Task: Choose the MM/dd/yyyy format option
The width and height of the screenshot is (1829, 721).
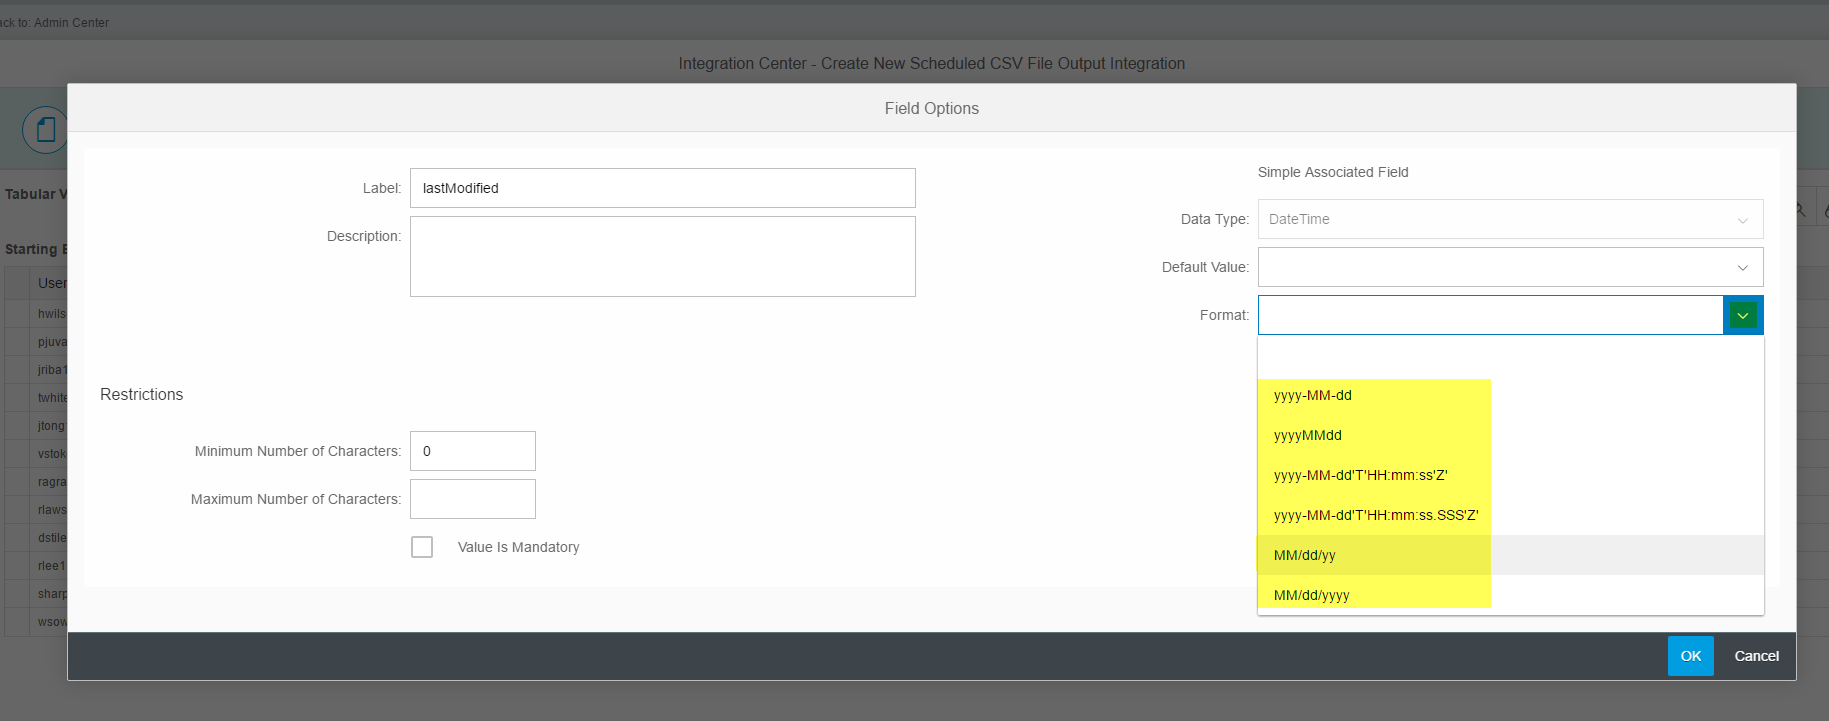Action: click(x=1510, y=595)
